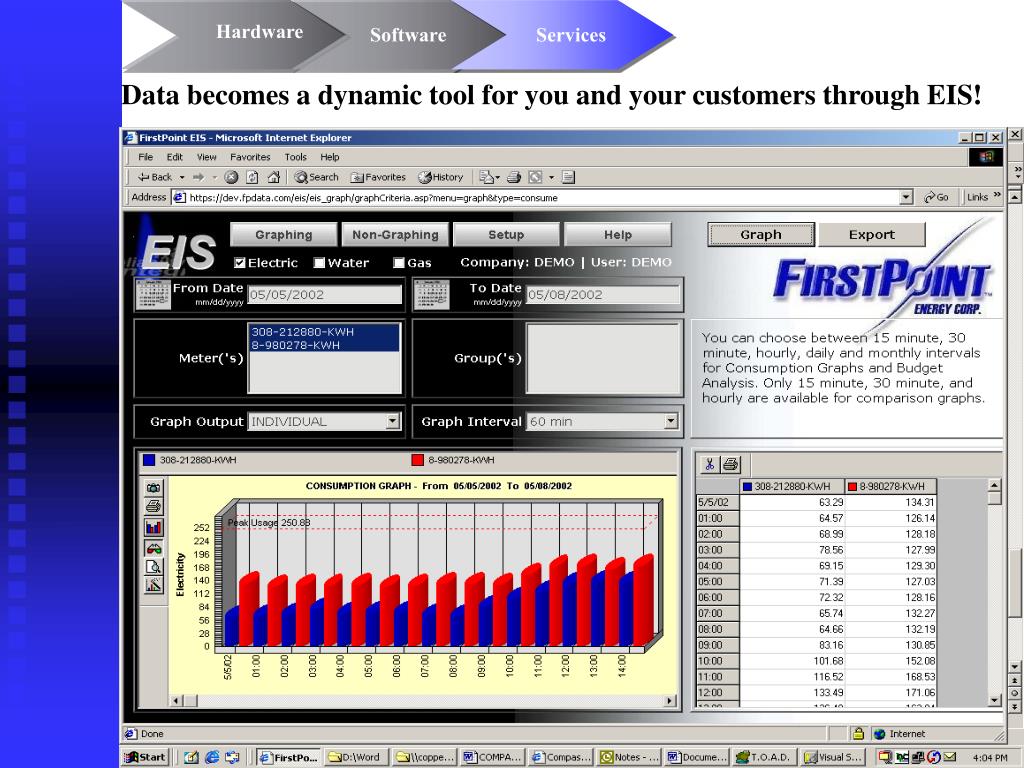Screen dimensions: 1024x768
Task: Expand the Graph Output dropdown
Action: click(392, 421)
